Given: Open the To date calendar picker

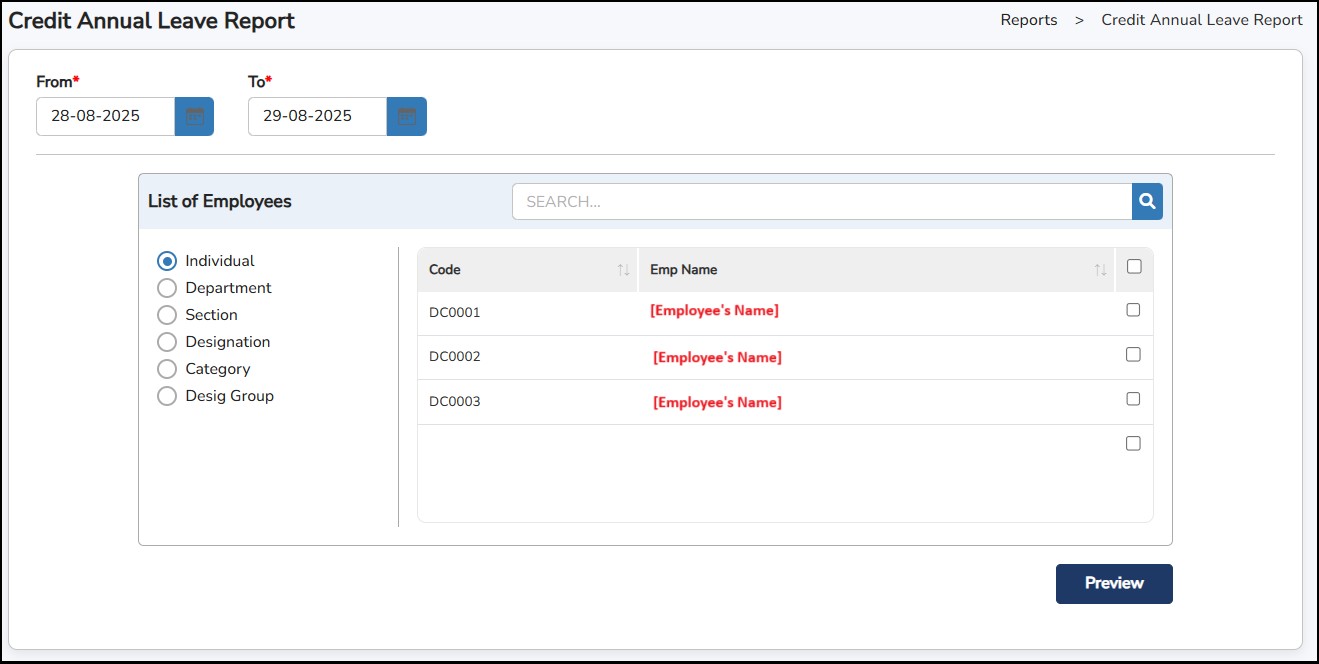Looking at the screenshot, I should click(x=406, y=116).
